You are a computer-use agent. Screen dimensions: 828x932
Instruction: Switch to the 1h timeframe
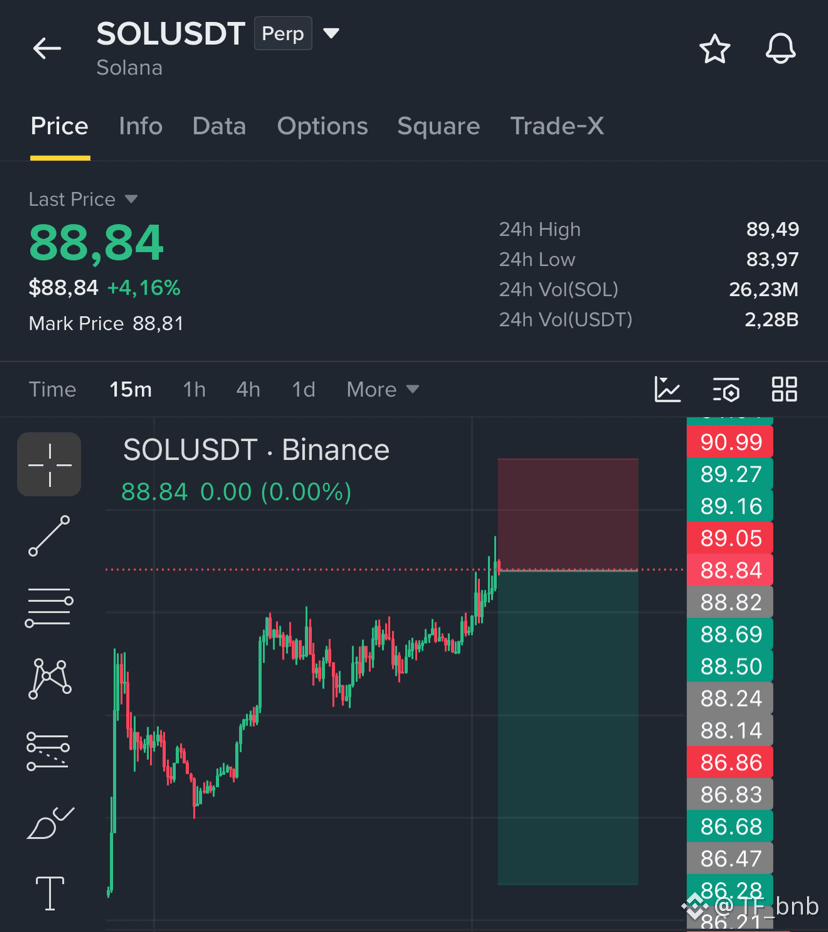[194, 389]
